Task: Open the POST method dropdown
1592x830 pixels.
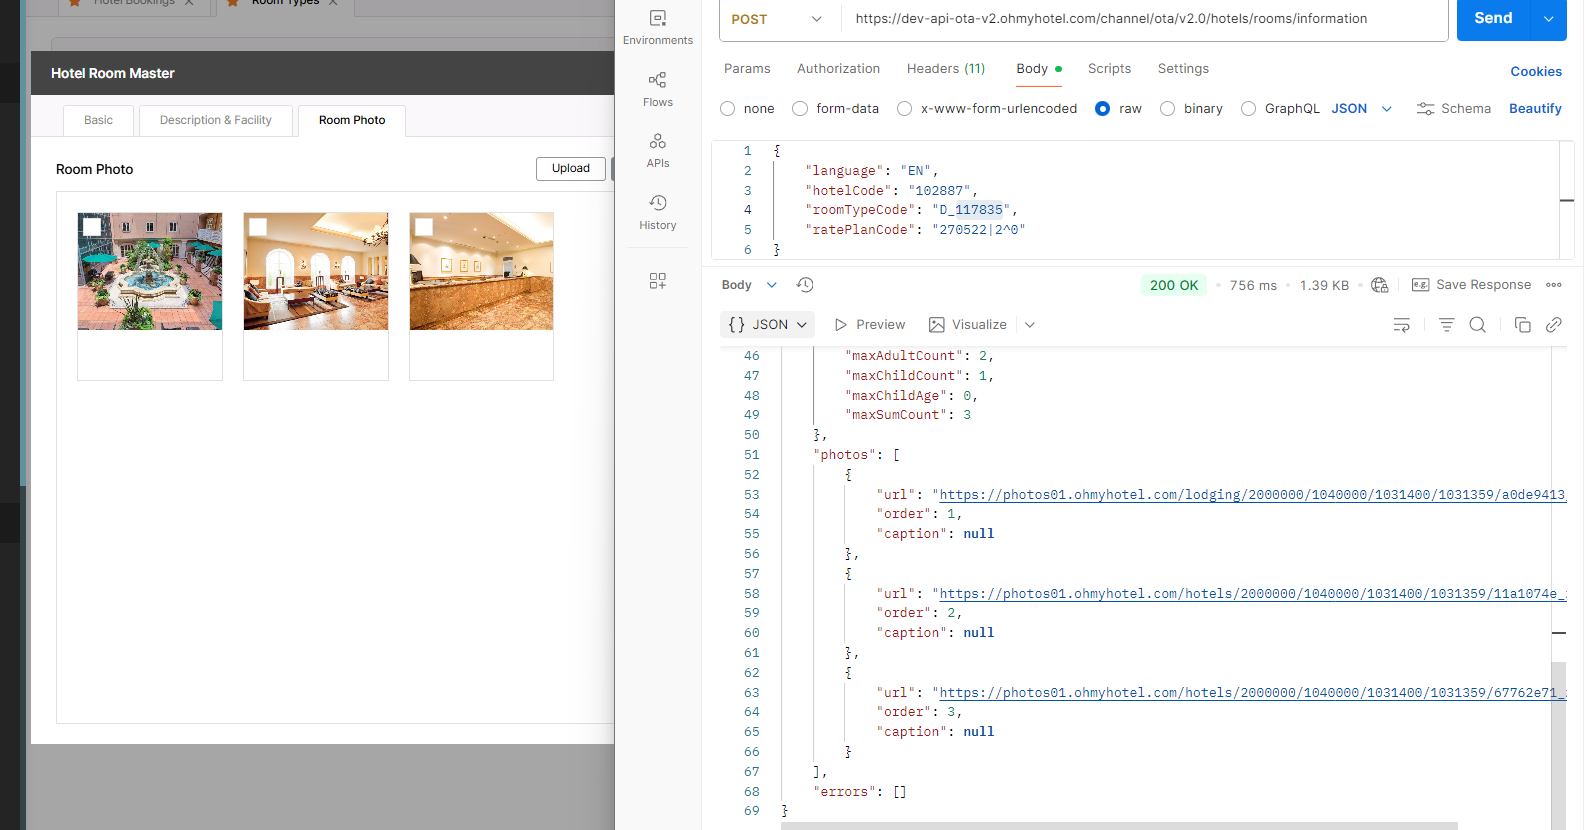Action: [x=777, y=19]
